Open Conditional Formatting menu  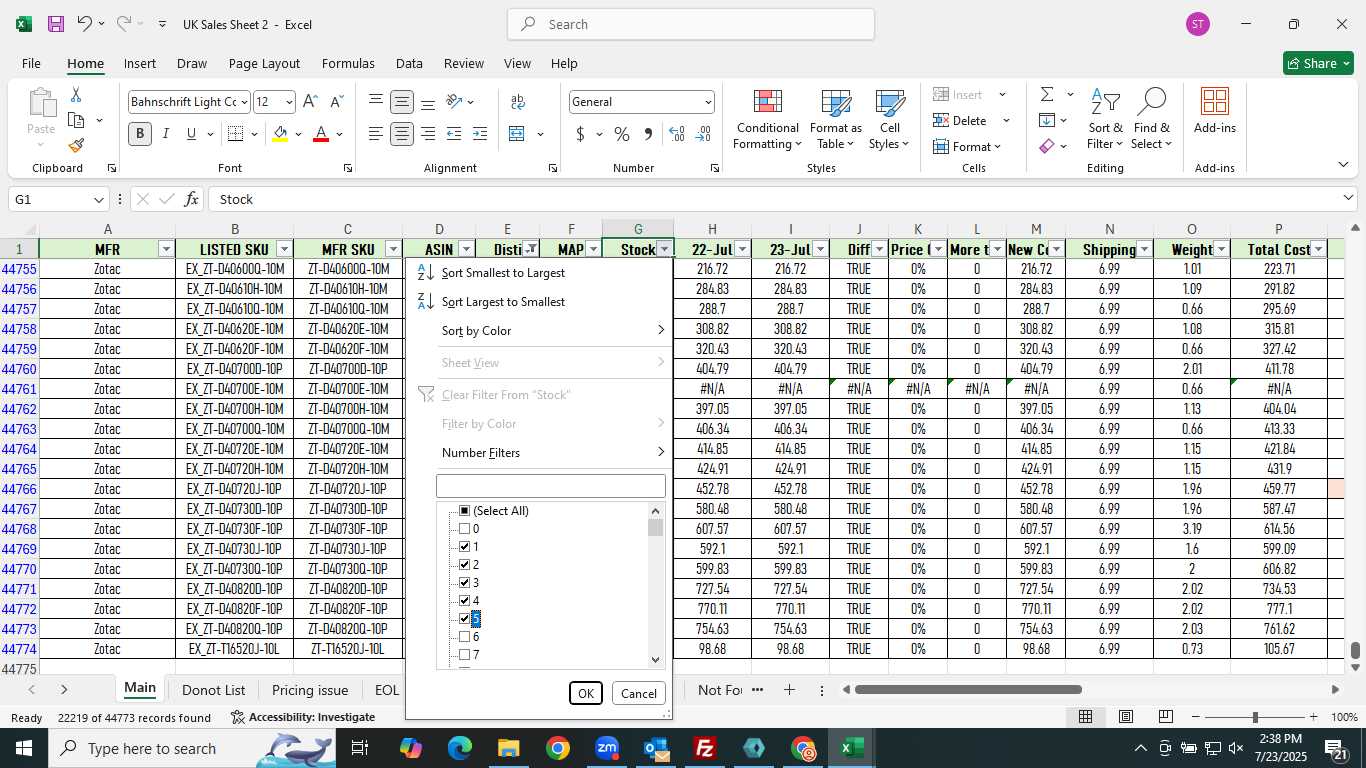click(x=767, y=120)
